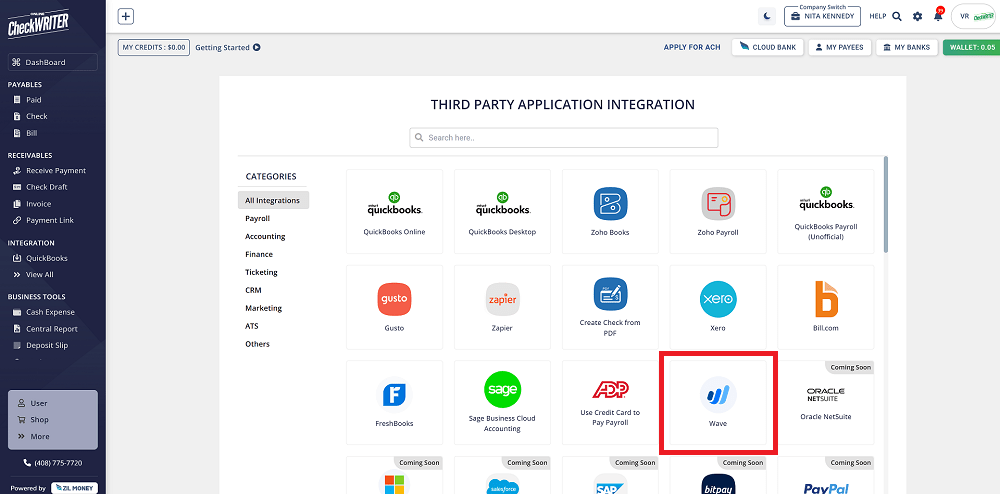Open Sage Business Cloud Accounting card
Image resolution: width=1000 pixels, height=494 pixels.
[x=502, y=402]
